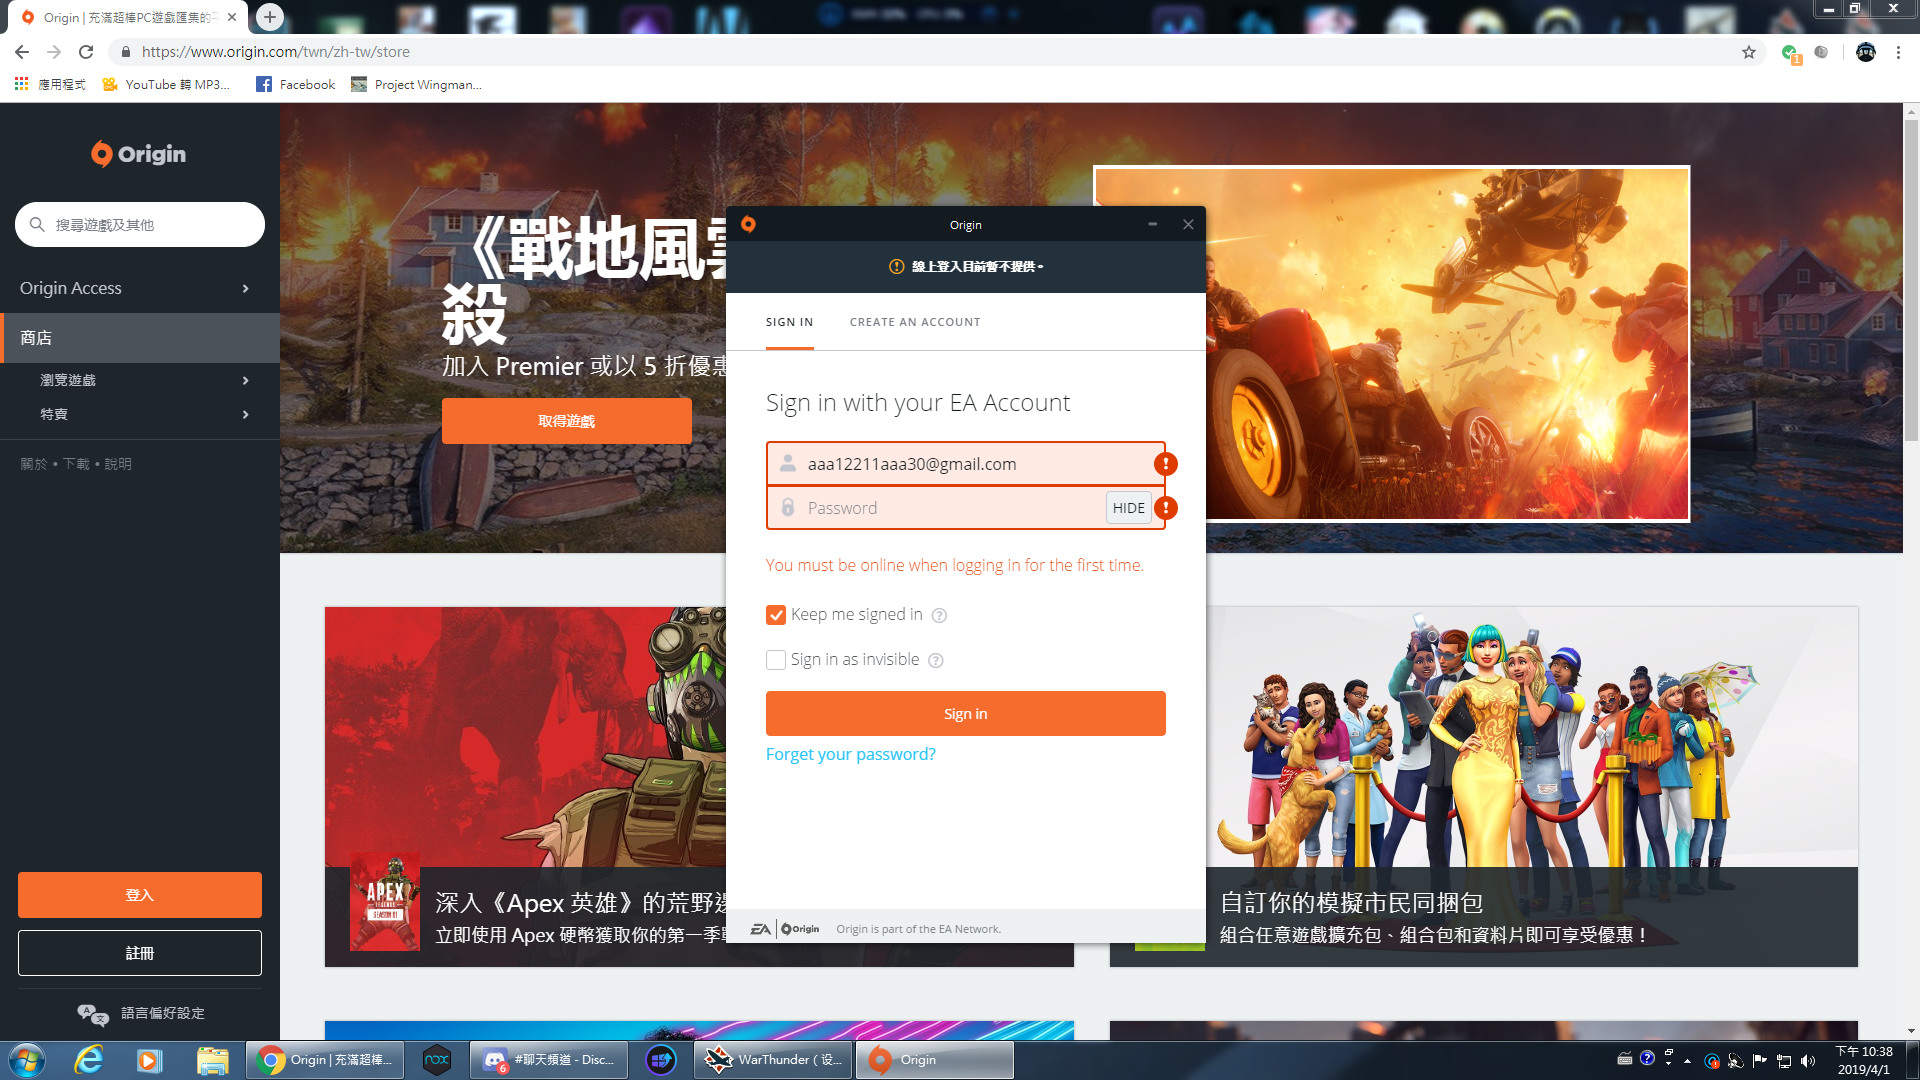
Task: Click the Origin logo in the website sidebar
Action: 138,154
